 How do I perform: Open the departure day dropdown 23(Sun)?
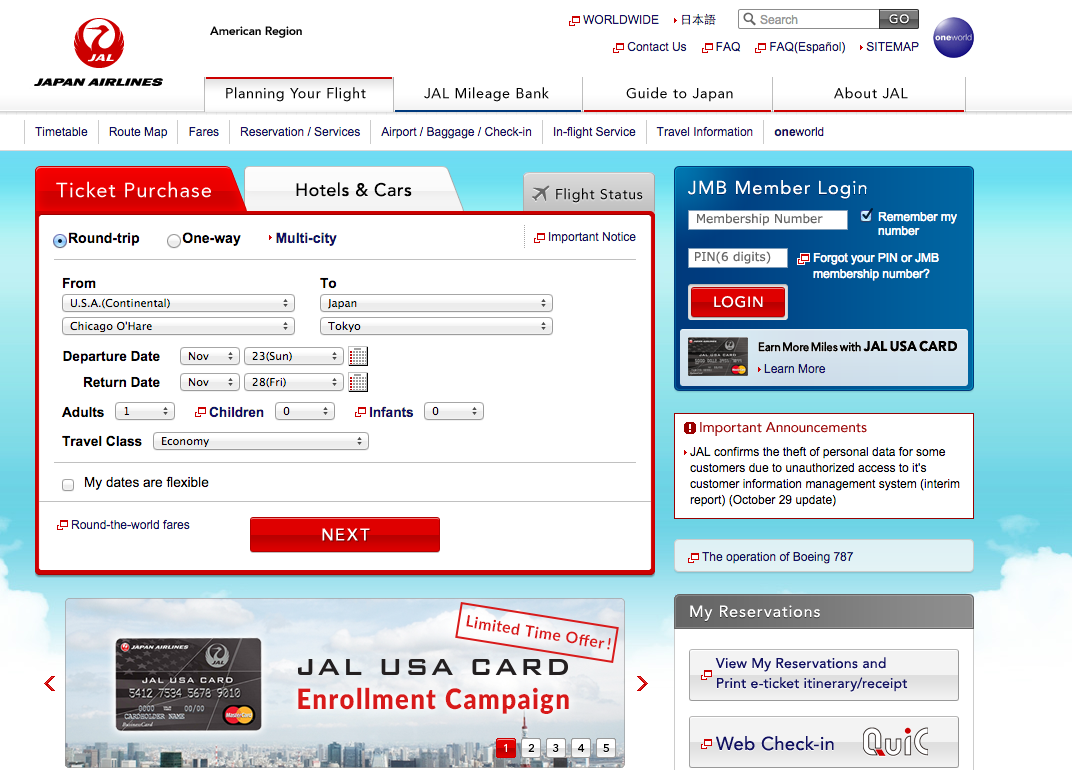click(x=293, y=356)
